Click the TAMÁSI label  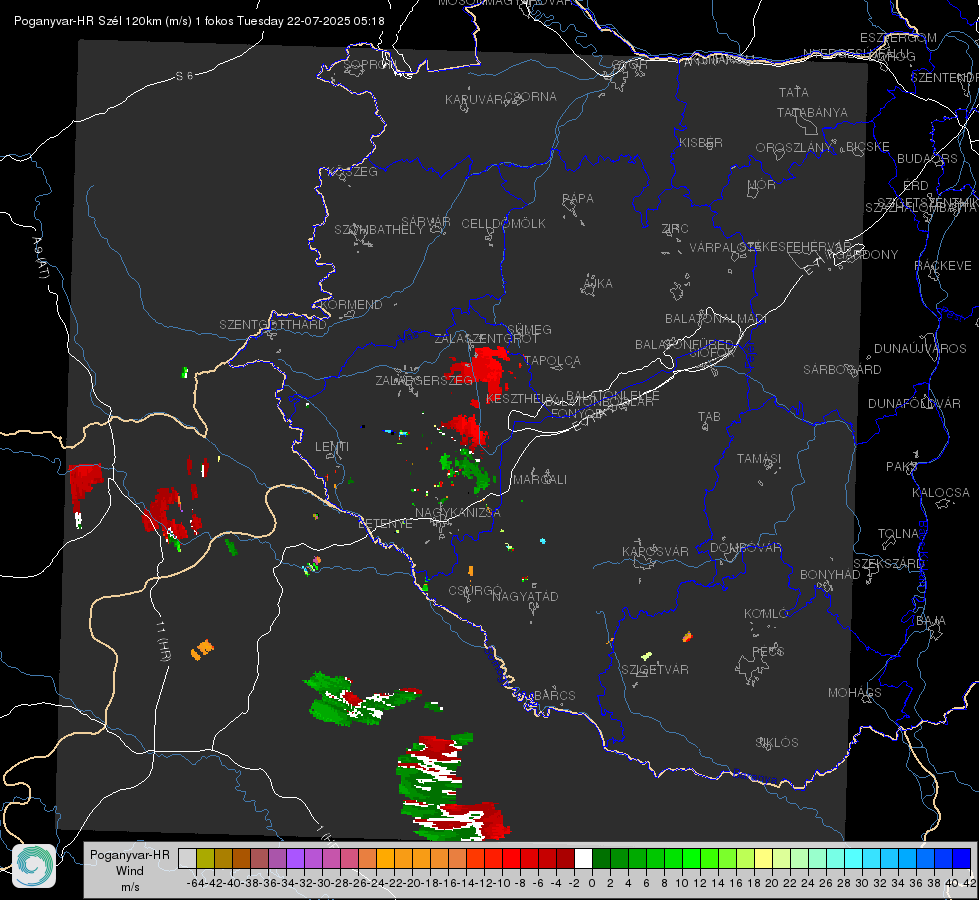click(759, 458)
